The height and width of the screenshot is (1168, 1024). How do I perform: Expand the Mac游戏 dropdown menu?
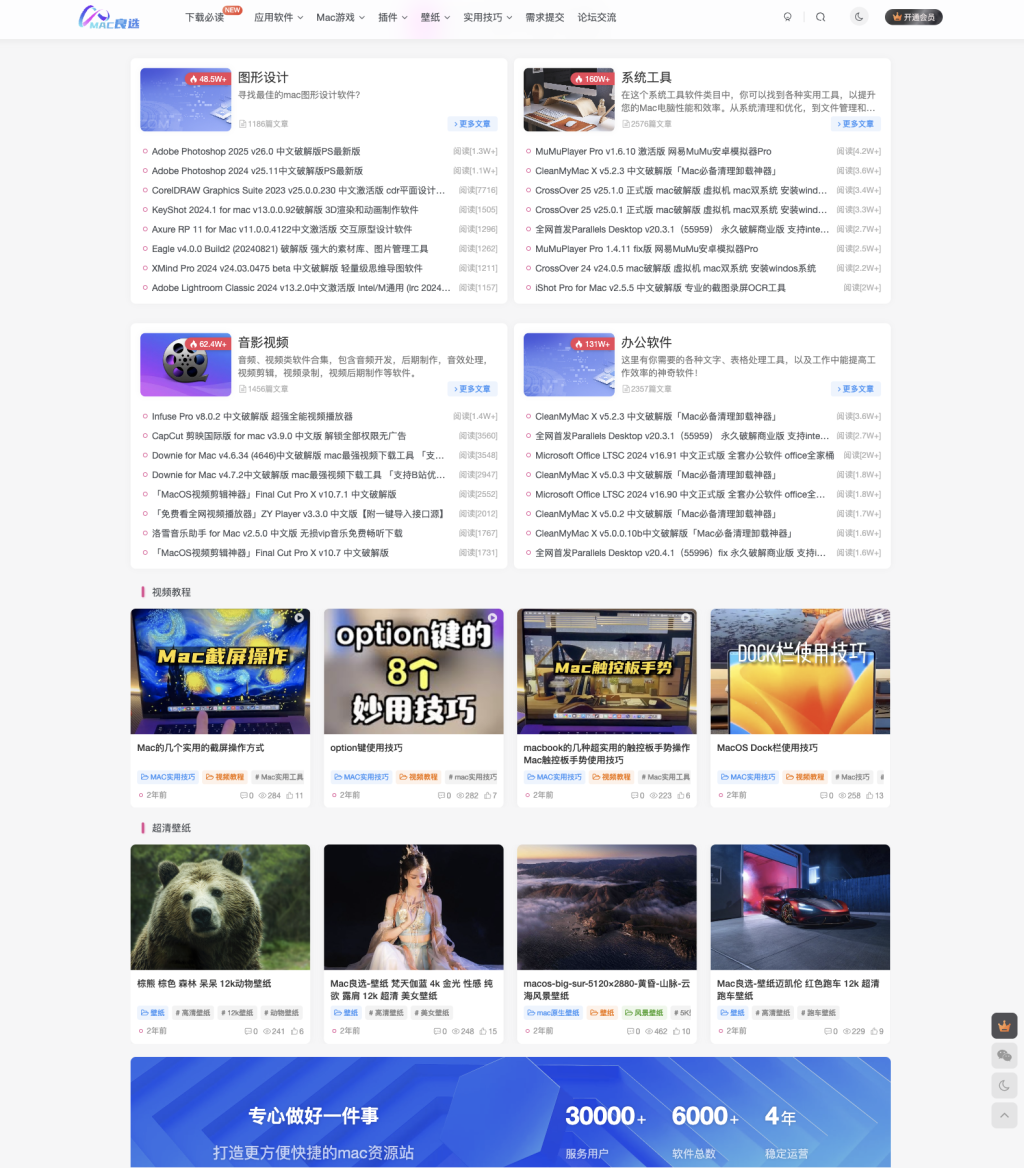340,17
